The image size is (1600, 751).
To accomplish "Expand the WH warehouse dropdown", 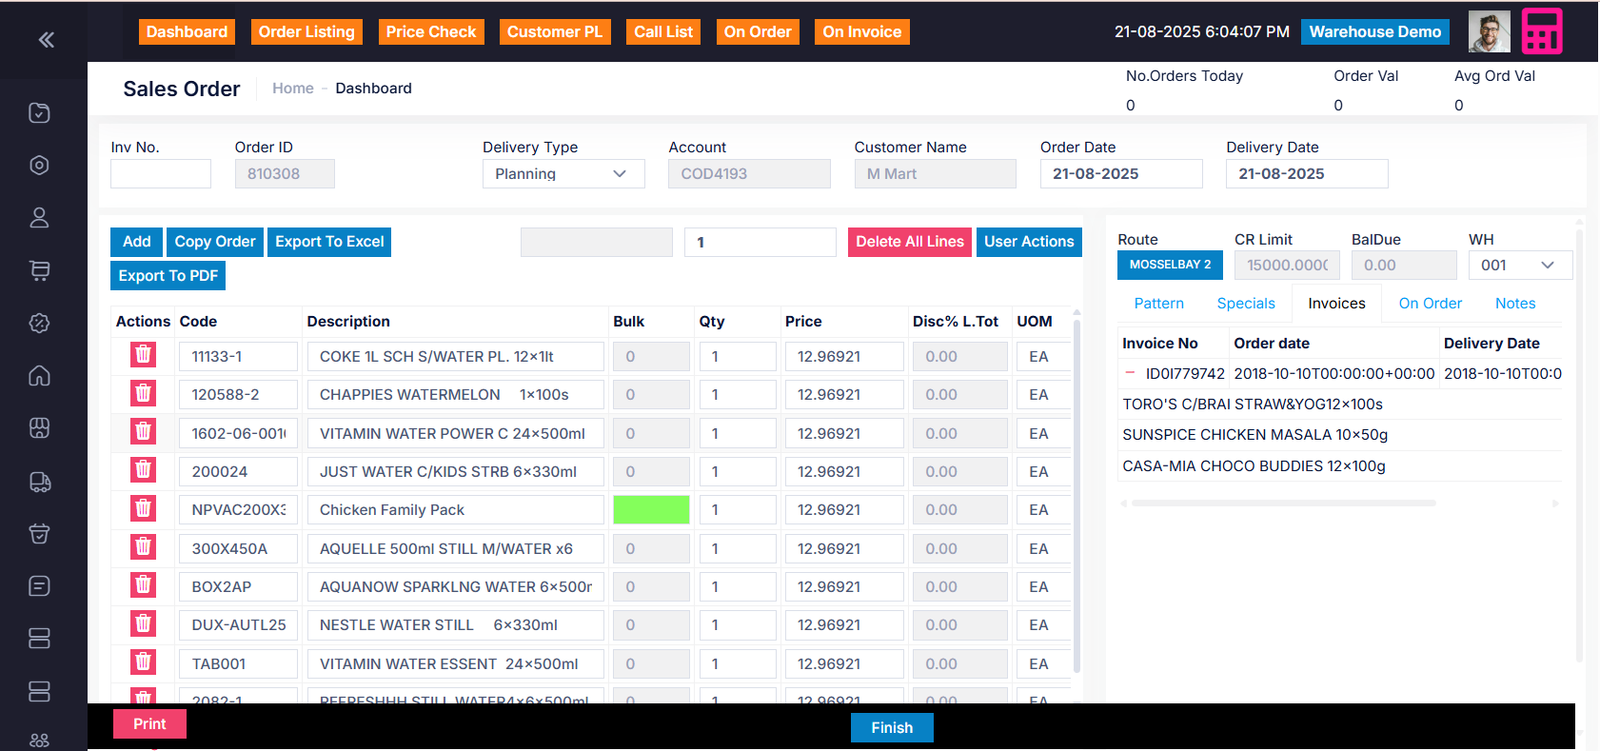I will pos(1519,265).
